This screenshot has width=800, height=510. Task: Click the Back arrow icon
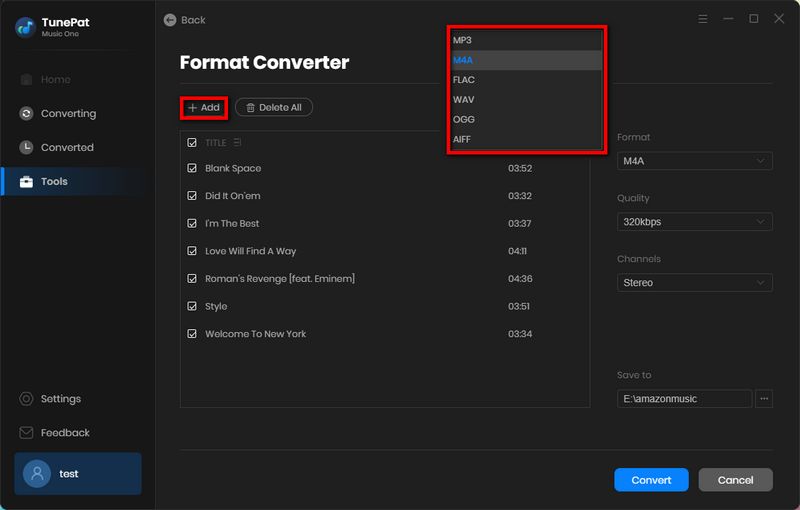(170, 20)
